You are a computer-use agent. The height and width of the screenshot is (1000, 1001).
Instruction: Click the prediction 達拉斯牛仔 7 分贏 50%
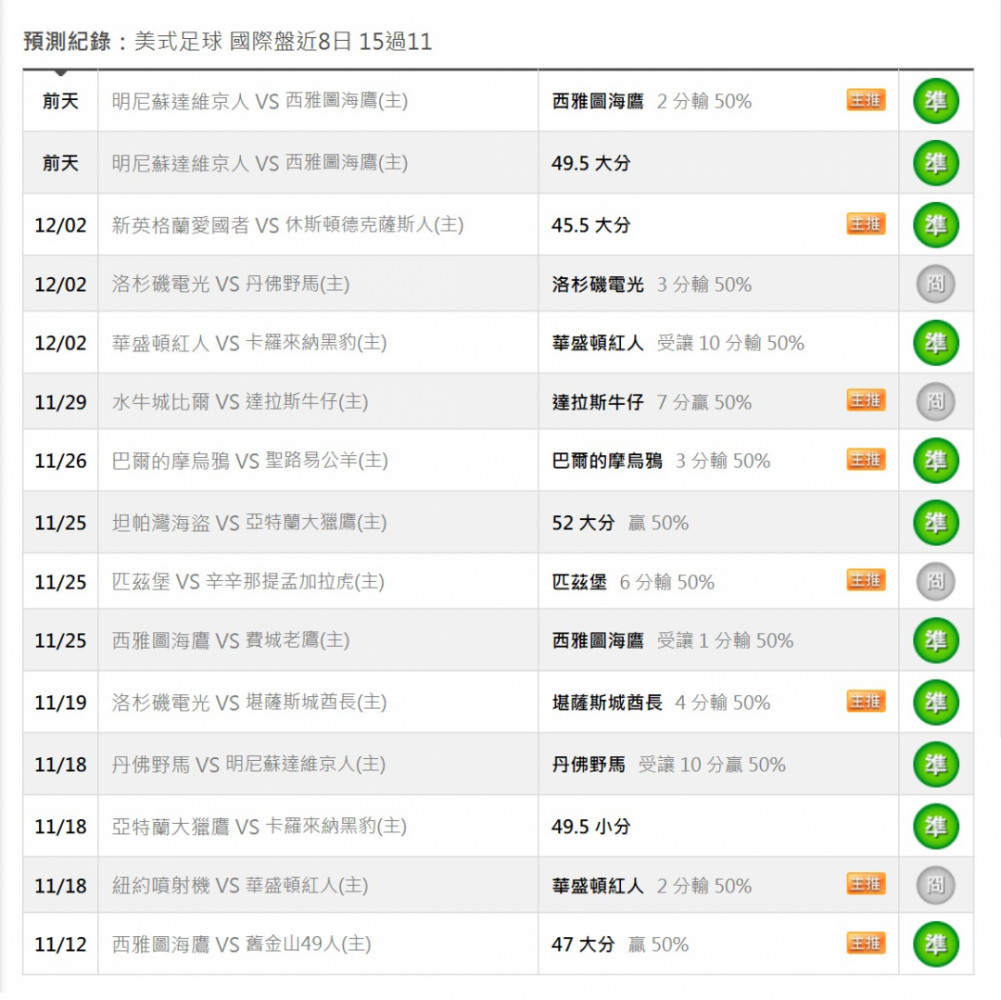click(652, 402)
